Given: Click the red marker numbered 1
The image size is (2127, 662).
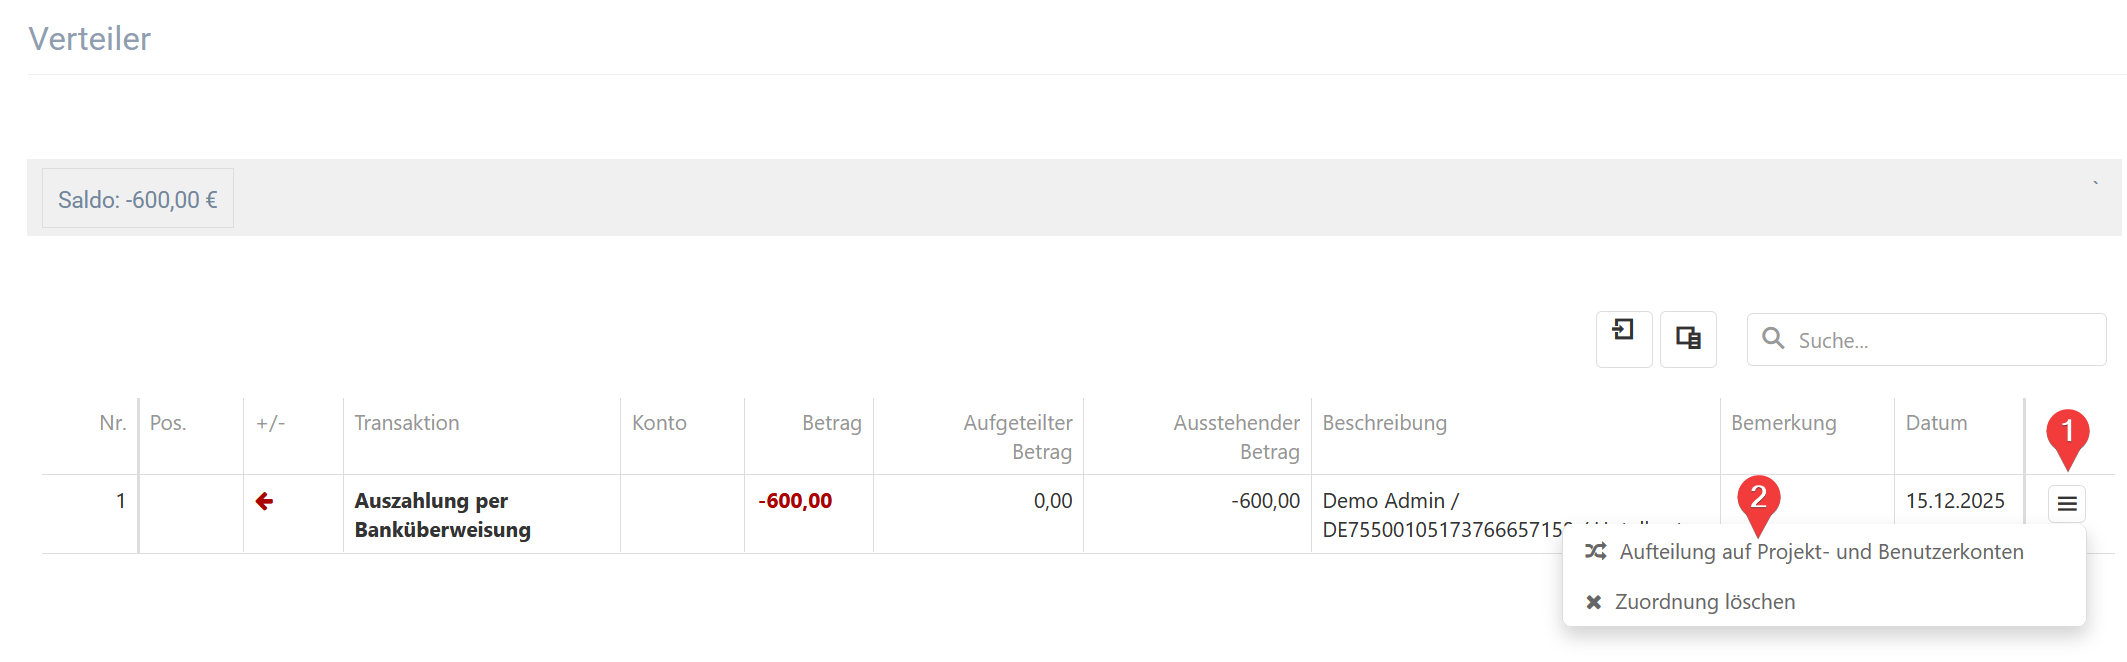Looking at the screenshot, I should tap(2067, 435).
